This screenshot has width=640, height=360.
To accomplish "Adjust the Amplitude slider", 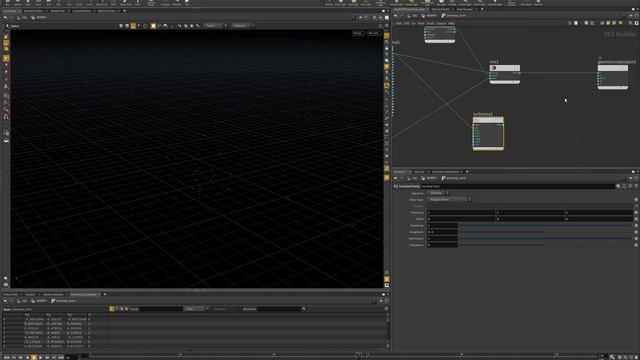I will pos(546,225).
